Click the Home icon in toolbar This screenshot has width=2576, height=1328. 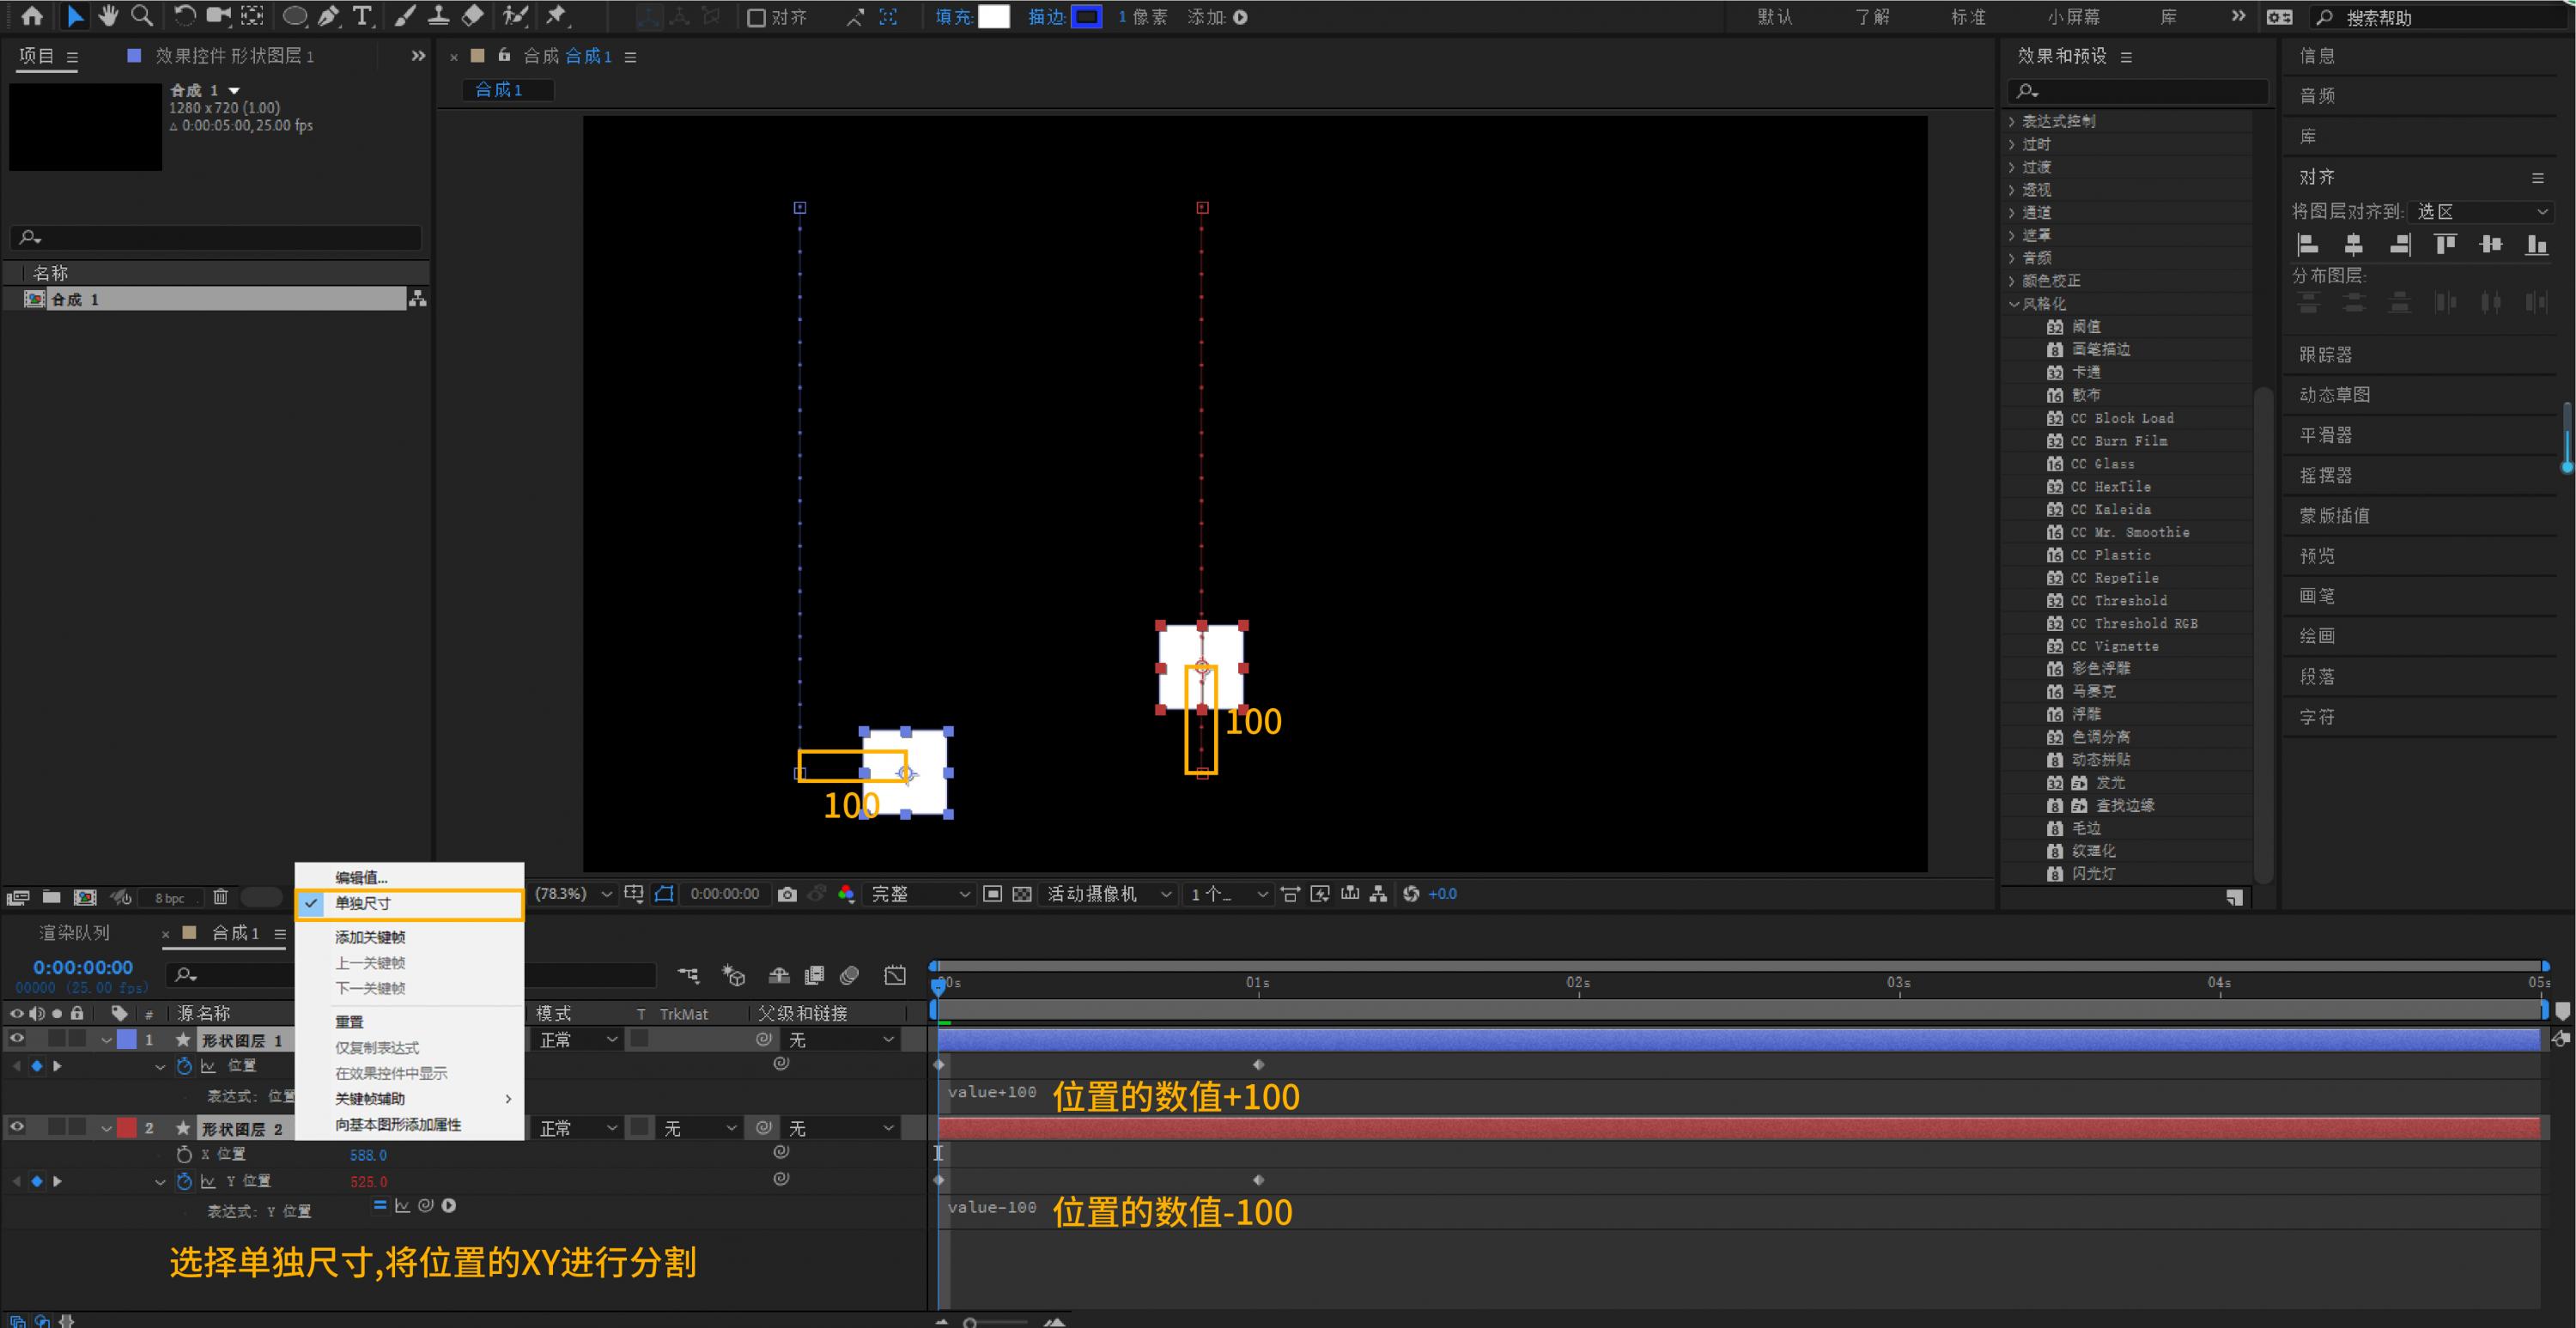32,16
